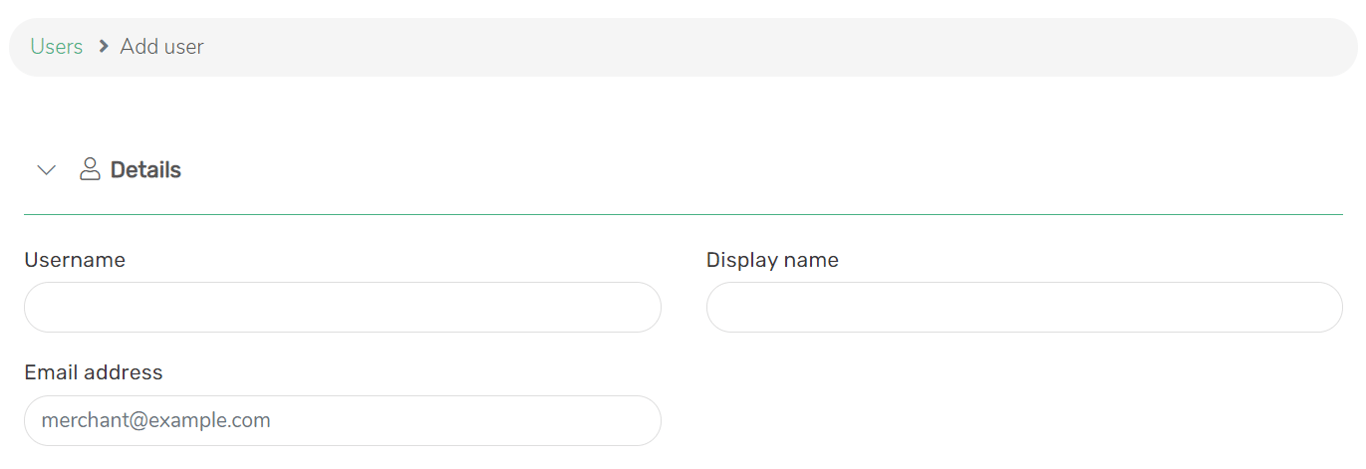Click the Email address field label

(x=93, y=372)
